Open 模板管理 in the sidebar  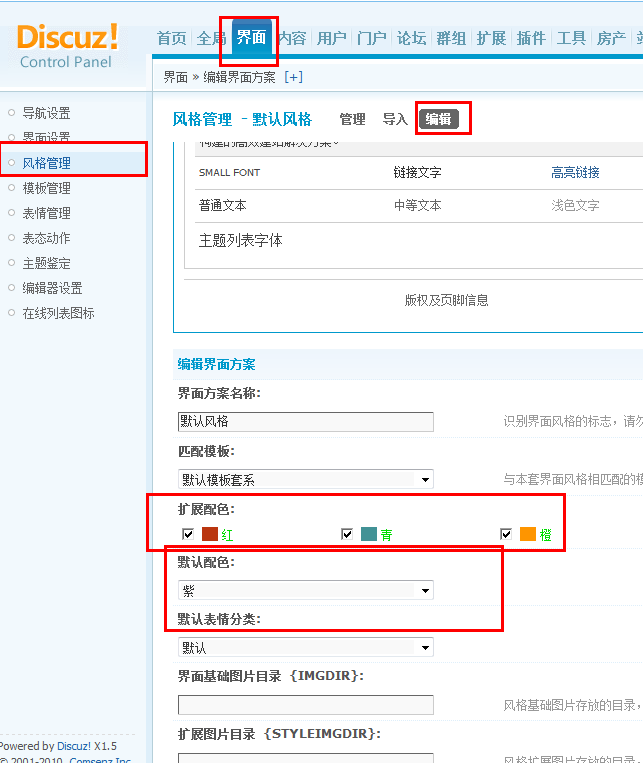click(x=46, y=188)
